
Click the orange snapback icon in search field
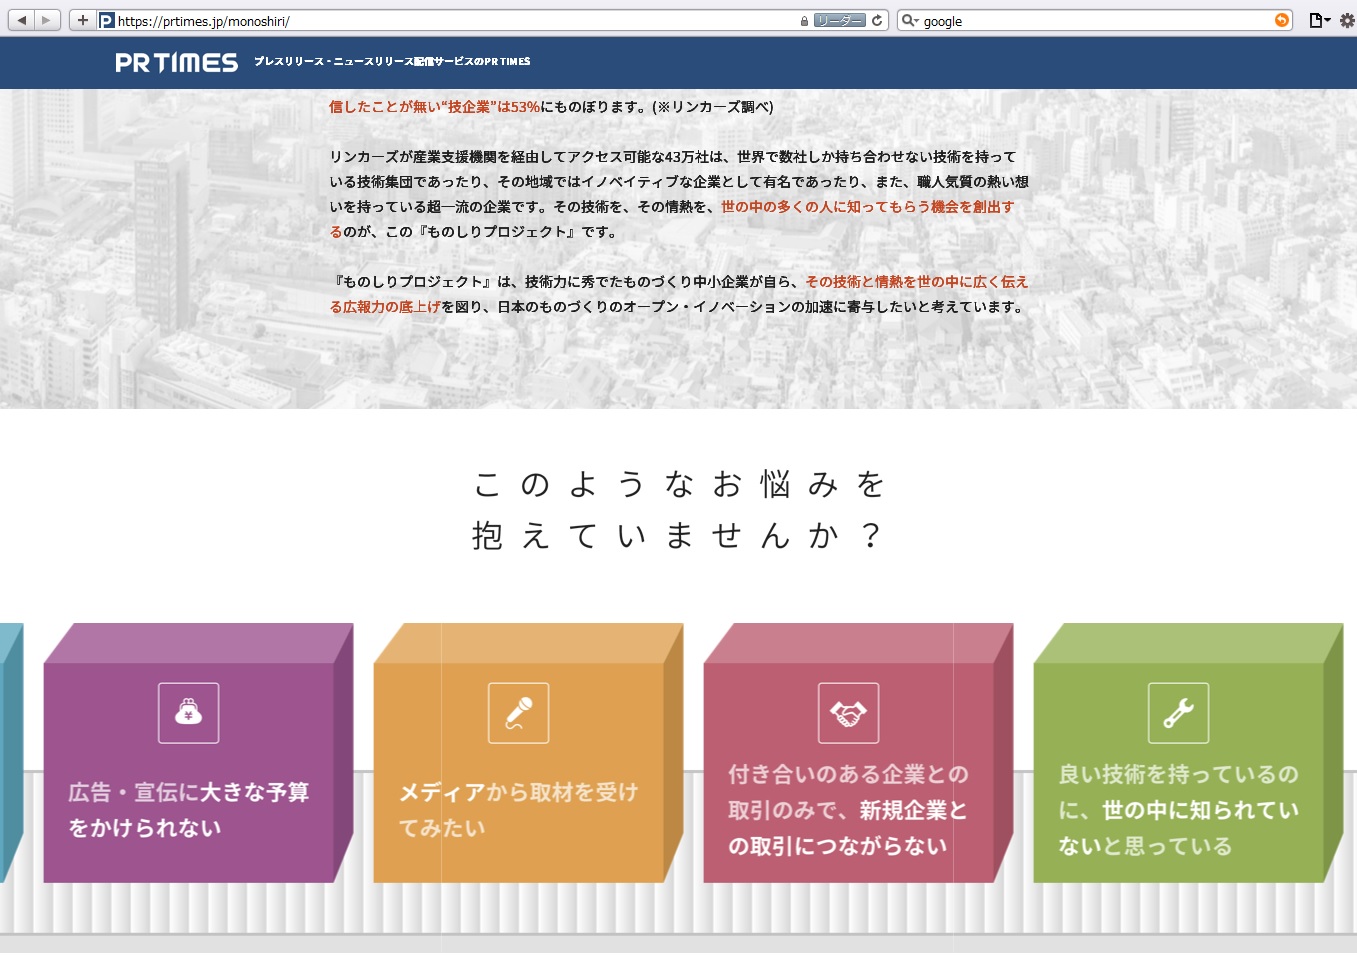point(1281,20)
